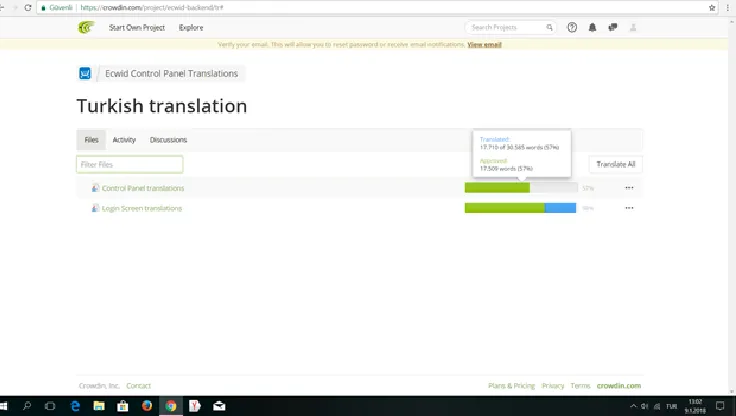Open options menu for Login Screen translations
Viewport: 736px width, 416px height.
click(x=629, y=208)
